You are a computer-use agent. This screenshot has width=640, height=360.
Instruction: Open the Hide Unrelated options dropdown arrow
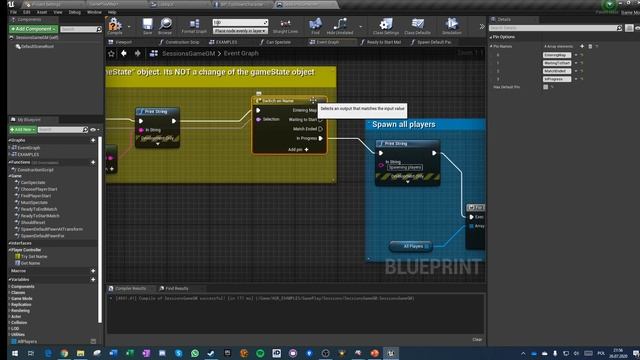pos(360,27)
